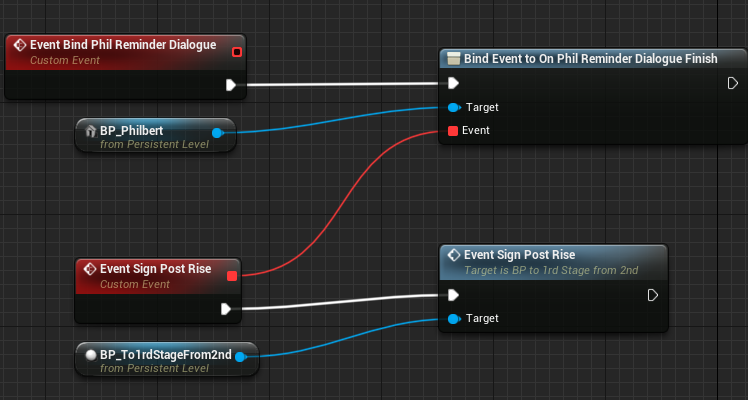The width and height of the screenshot is (748, 400).
Task: Click 'Target is BP to 1rd Stage from 2nd' subtitle
Action: 551,270
